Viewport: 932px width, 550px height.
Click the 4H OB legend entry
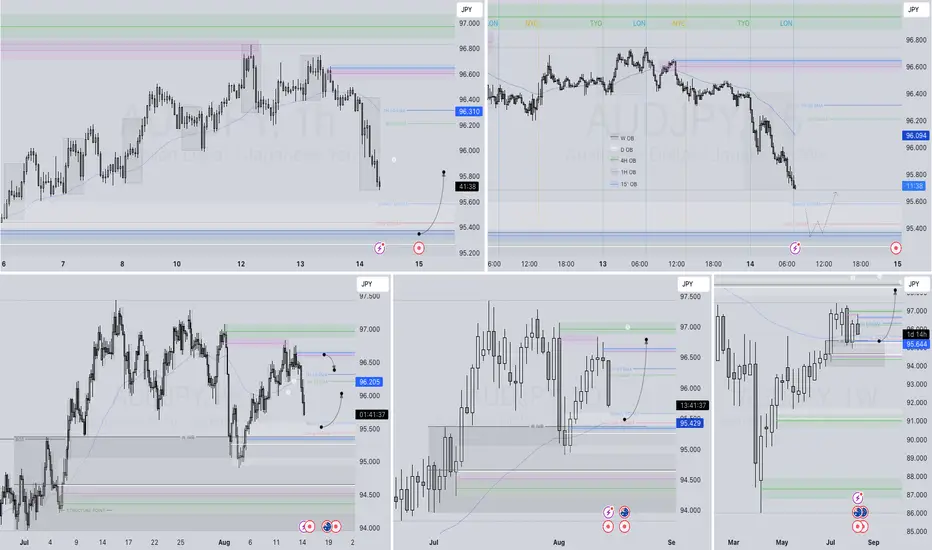pyautogui.click(x=624, y=161)
